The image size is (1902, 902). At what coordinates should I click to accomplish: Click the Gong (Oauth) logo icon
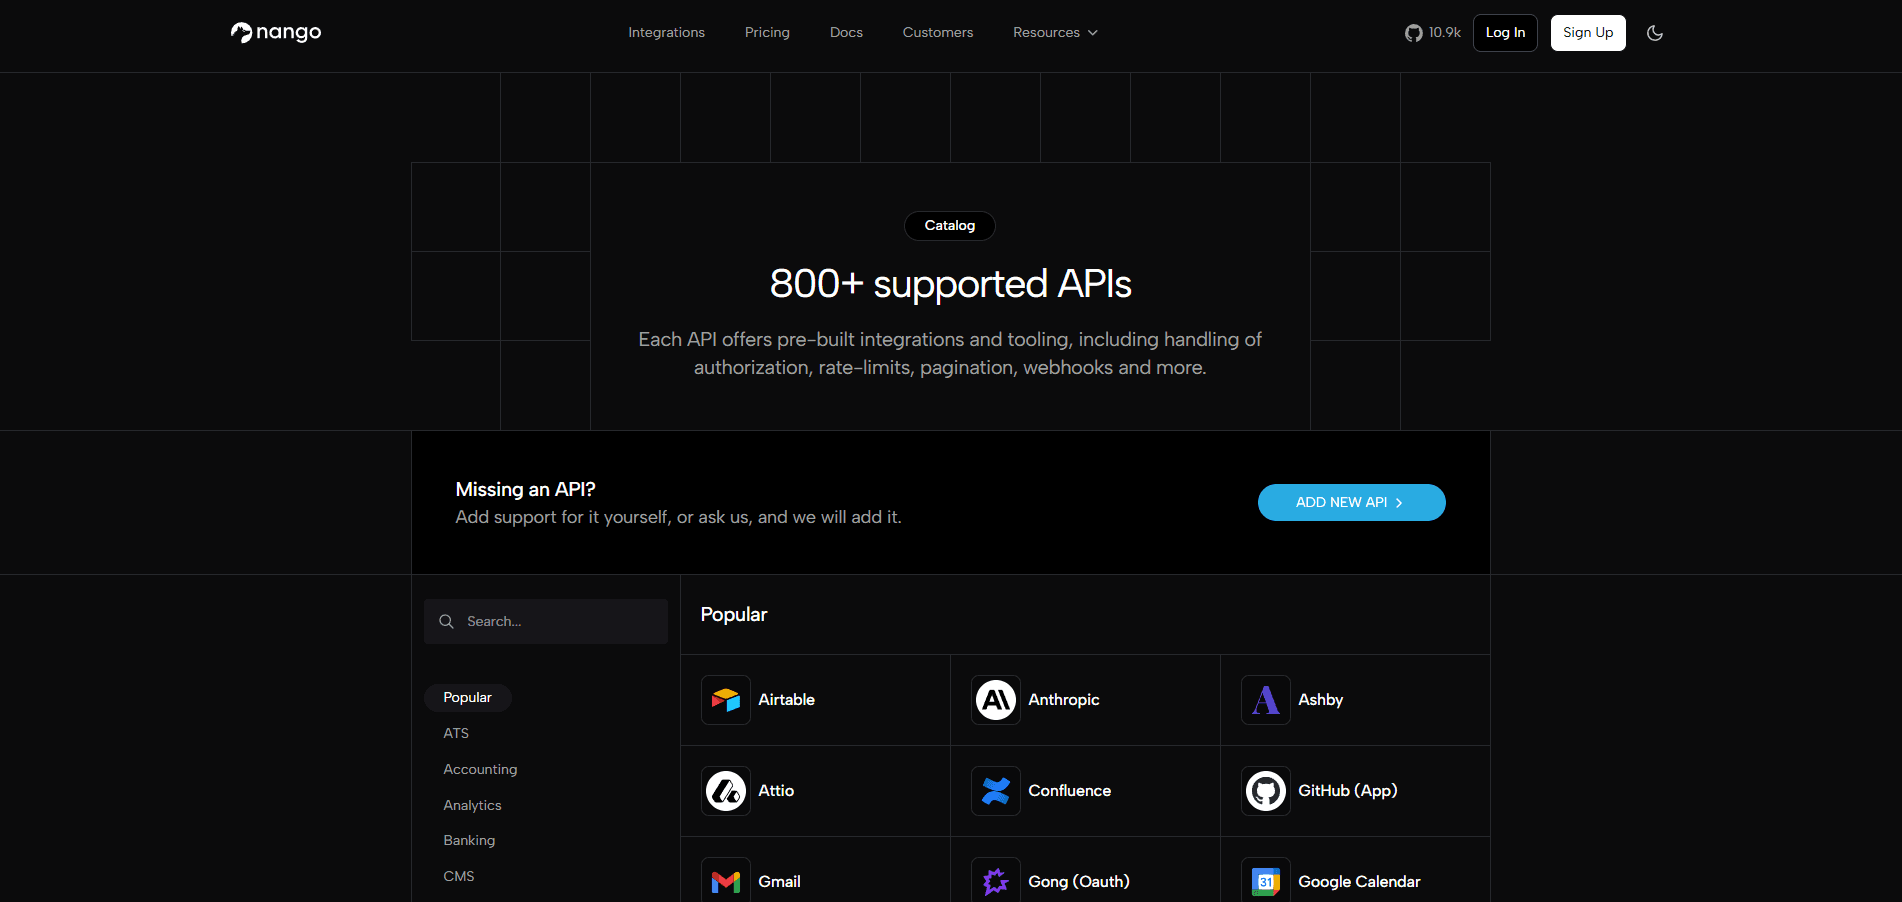click(x=996, y=880)
